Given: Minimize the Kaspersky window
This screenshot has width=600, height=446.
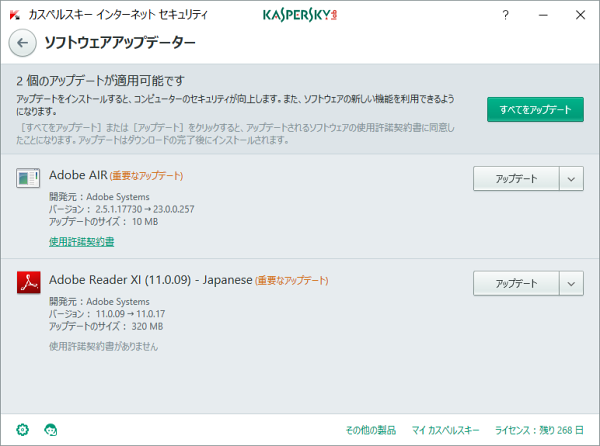Looking at the screenshot, I should (543, 15).
